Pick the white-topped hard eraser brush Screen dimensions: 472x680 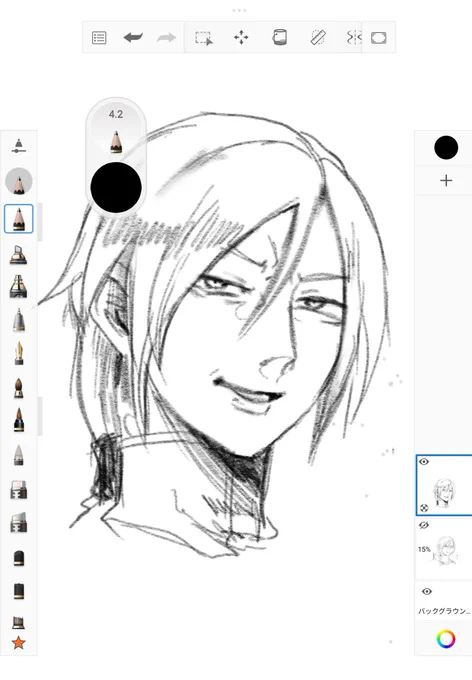click(18, 490)
